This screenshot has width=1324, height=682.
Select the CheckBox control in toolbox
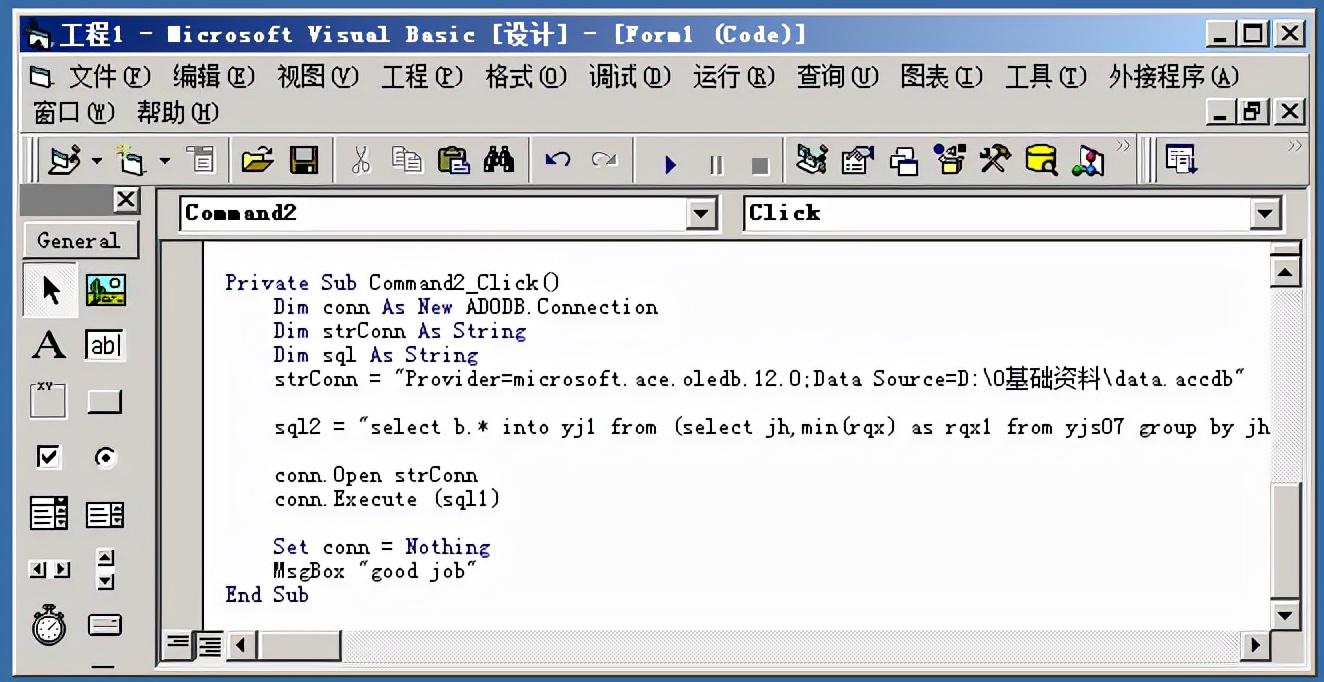(48, 457)
